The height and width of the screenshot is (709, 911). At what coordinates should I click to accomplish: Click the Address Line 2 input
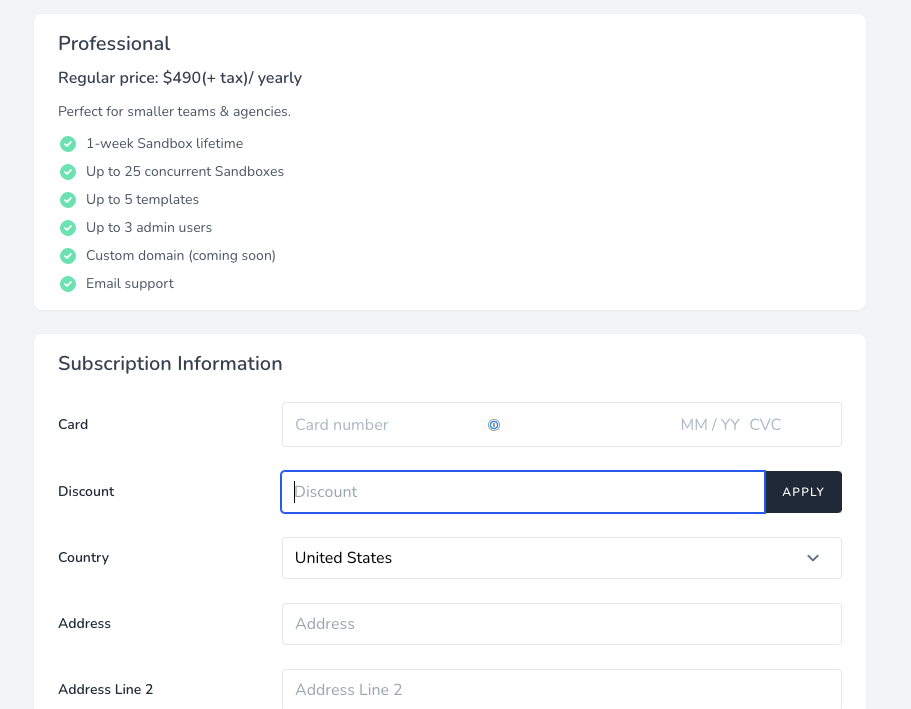561,689
